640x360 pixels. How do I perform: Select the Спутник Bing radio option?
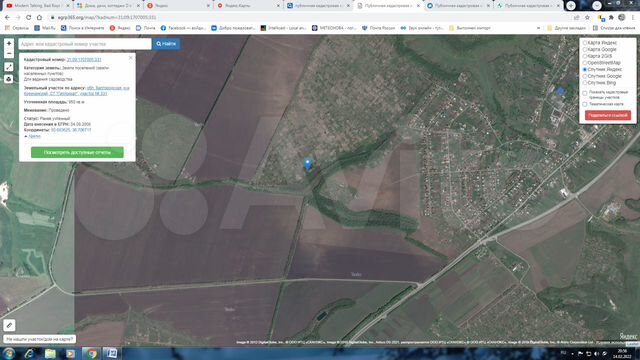point(585,83)
